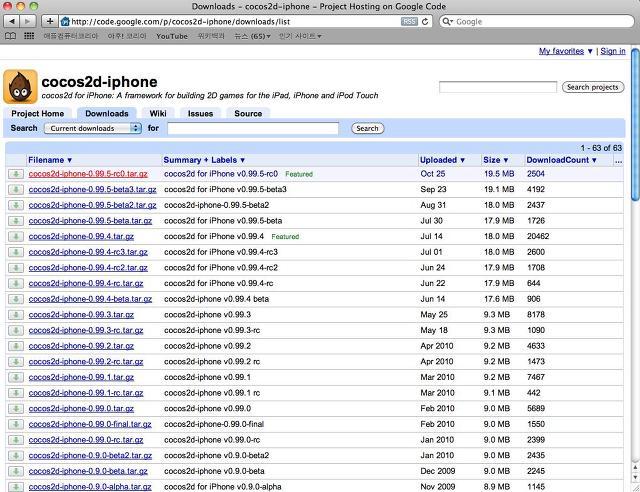Click download arrow icon for 0.99.2.tar.gz

tap(16, 346)
